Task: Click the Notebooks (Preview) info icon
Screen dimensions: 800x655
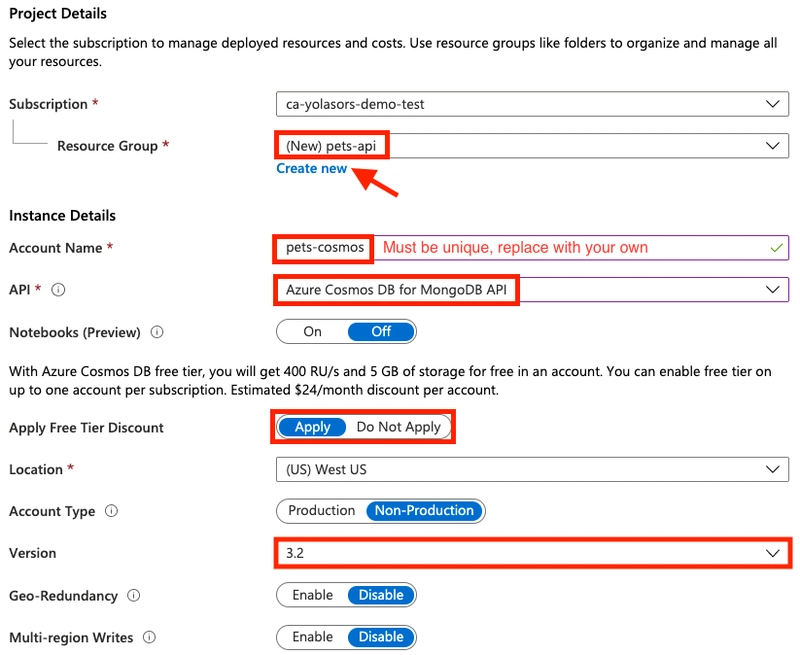Action: pyautogui.click(x=157, y=332)
